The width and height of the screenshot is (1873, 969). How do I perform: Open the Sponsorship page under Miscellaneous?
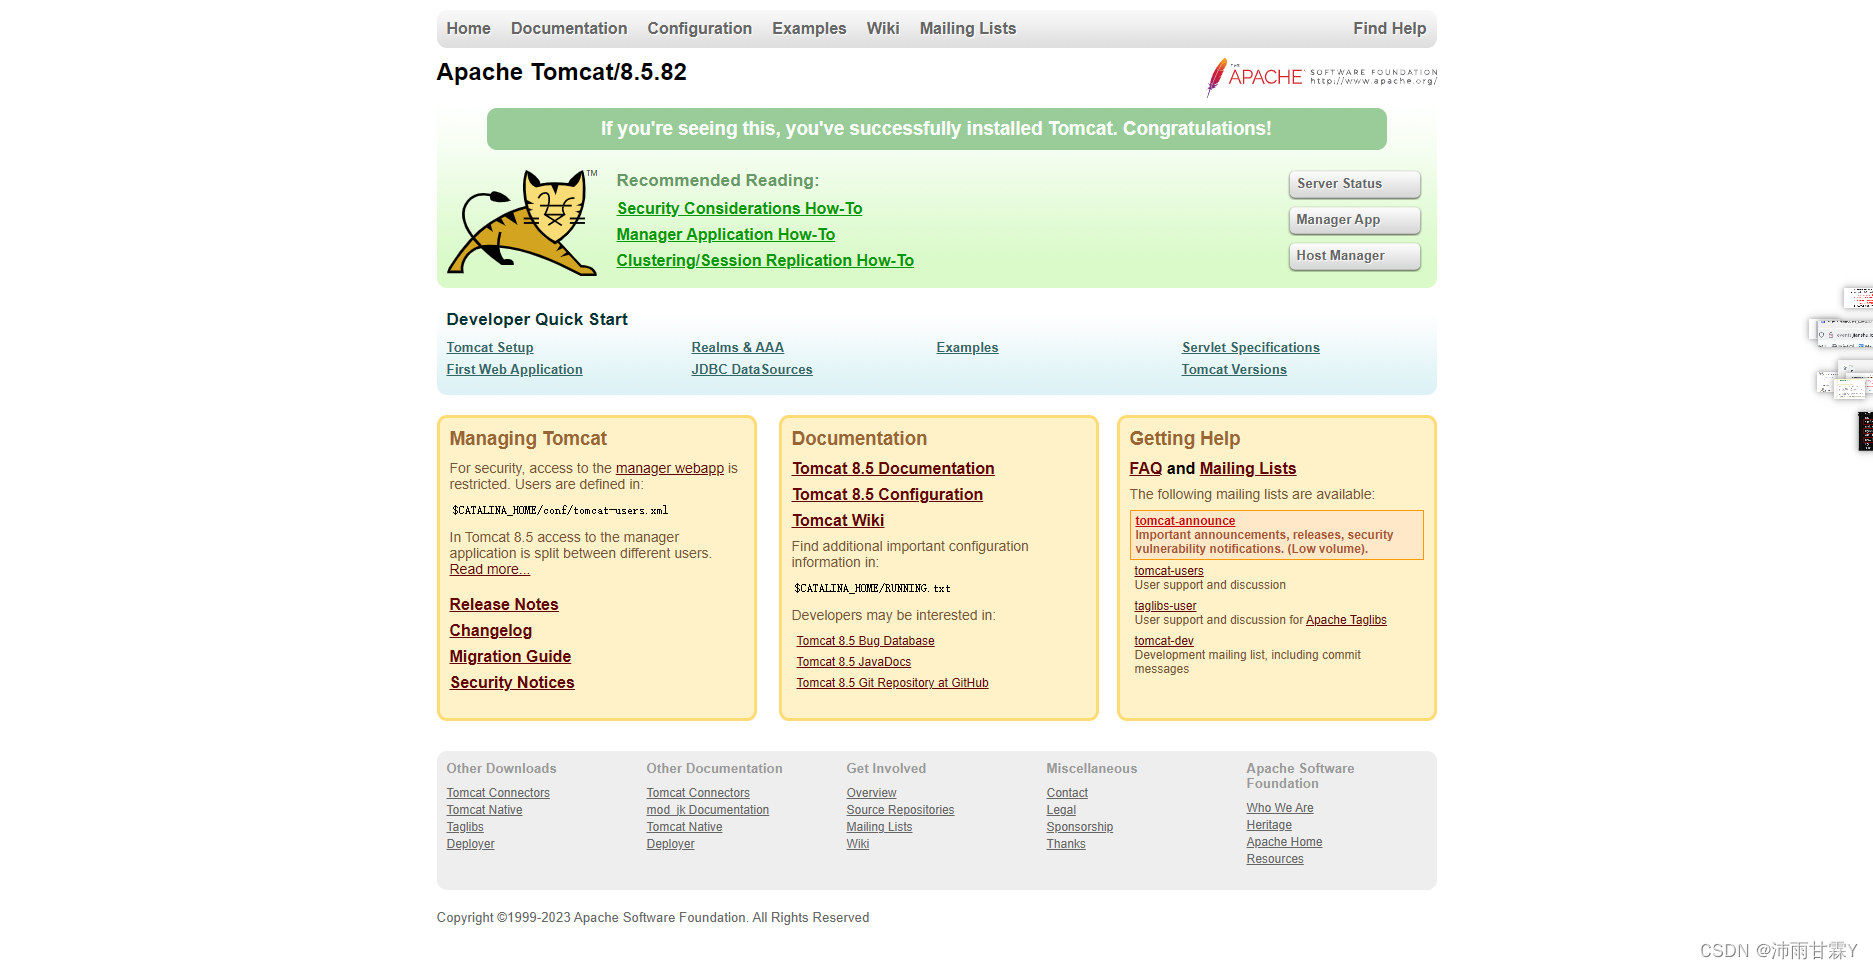pos(1079,826)
